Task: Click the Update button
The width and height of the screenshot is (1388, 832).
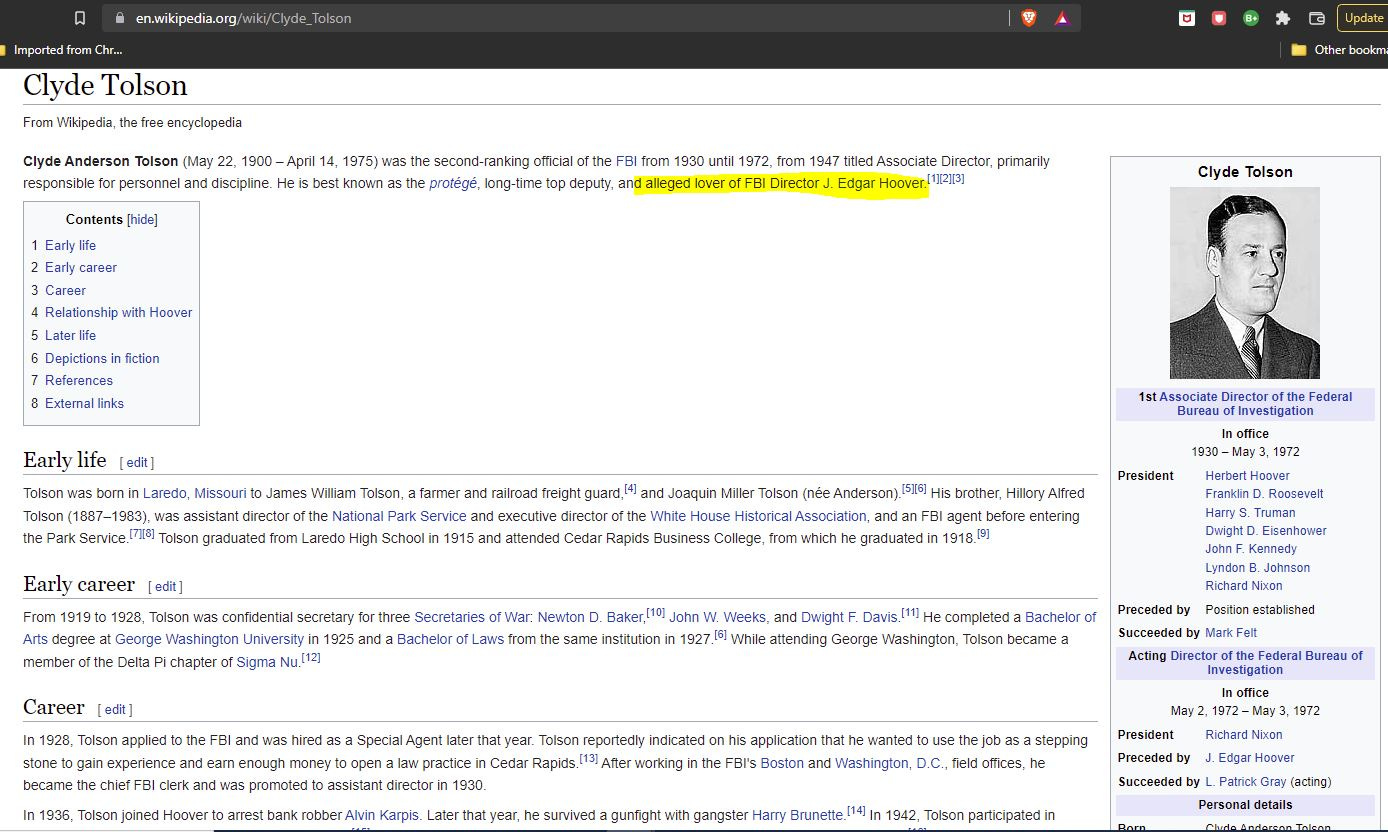Action: (1363, 18)
